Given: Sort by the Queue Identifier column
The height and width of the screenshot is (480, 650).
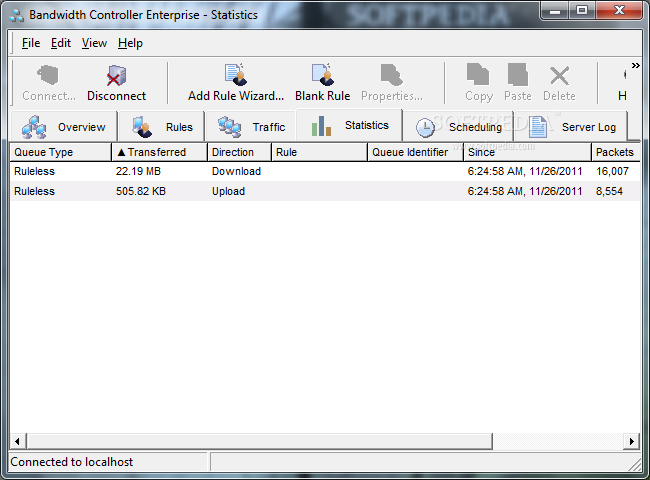Looking at the screenshot, I should tap(415, 152).
